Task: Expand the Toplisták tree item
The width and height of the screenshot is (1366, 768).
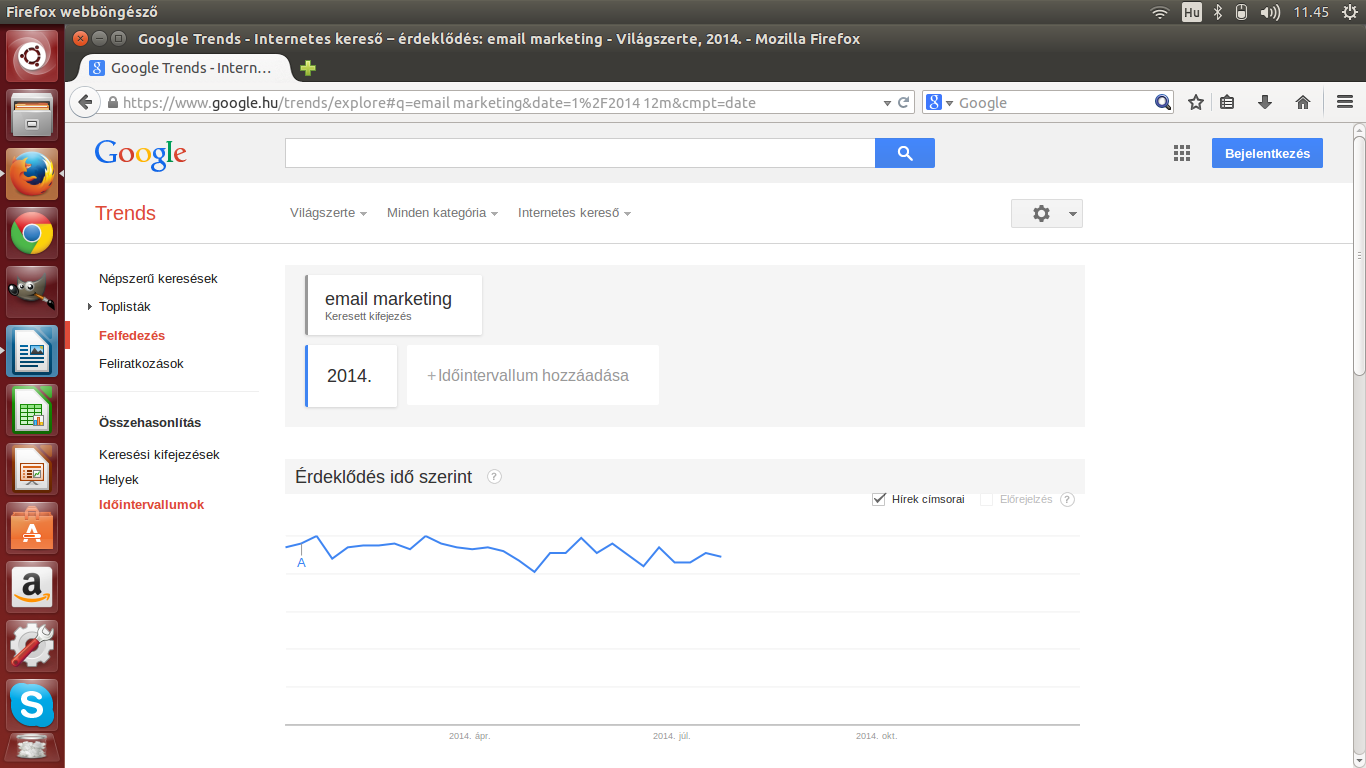Action: tap(89, 307)
